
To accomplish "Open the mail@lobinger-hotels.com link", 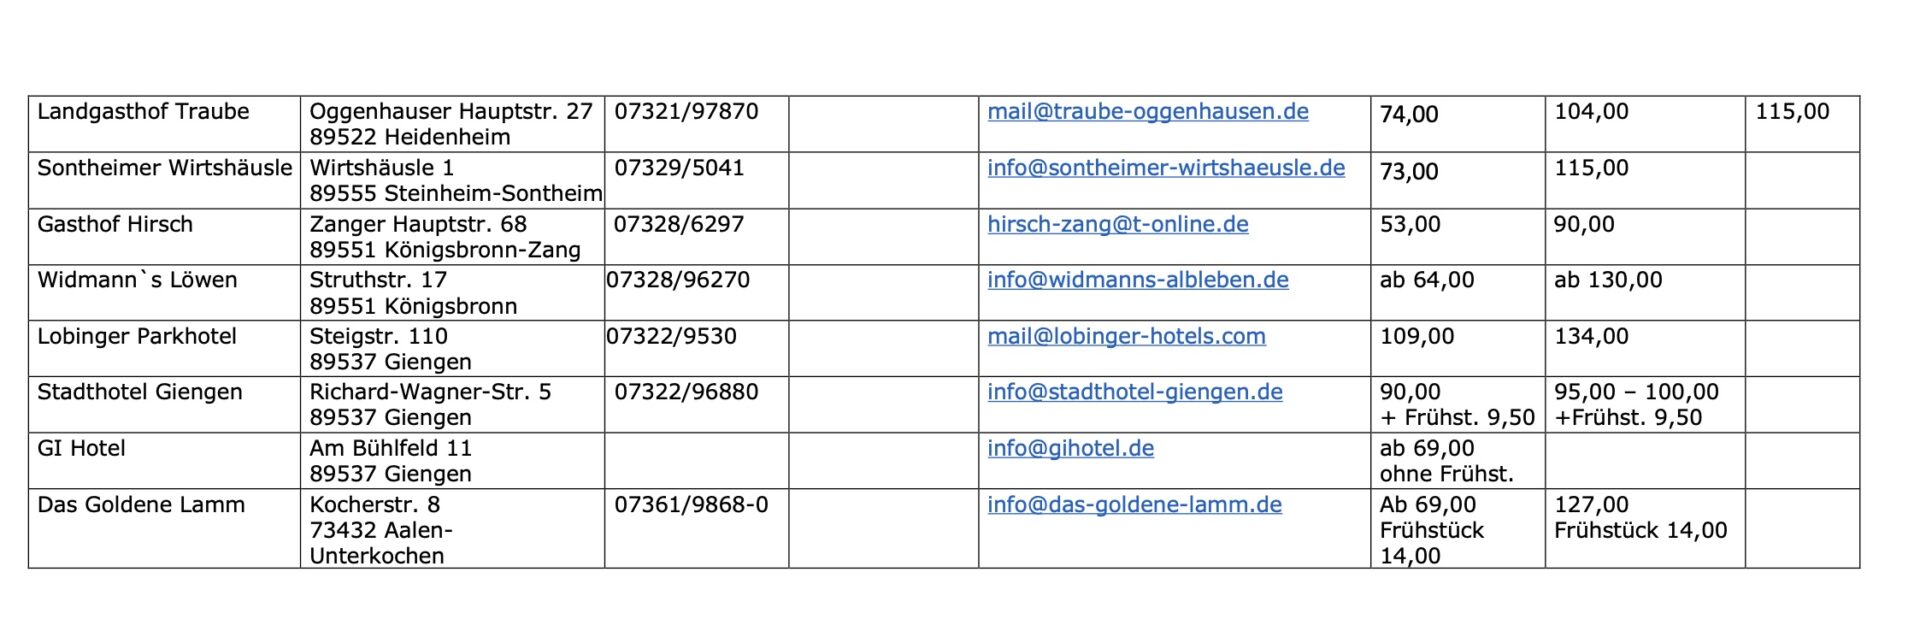I will (1126, 336).
